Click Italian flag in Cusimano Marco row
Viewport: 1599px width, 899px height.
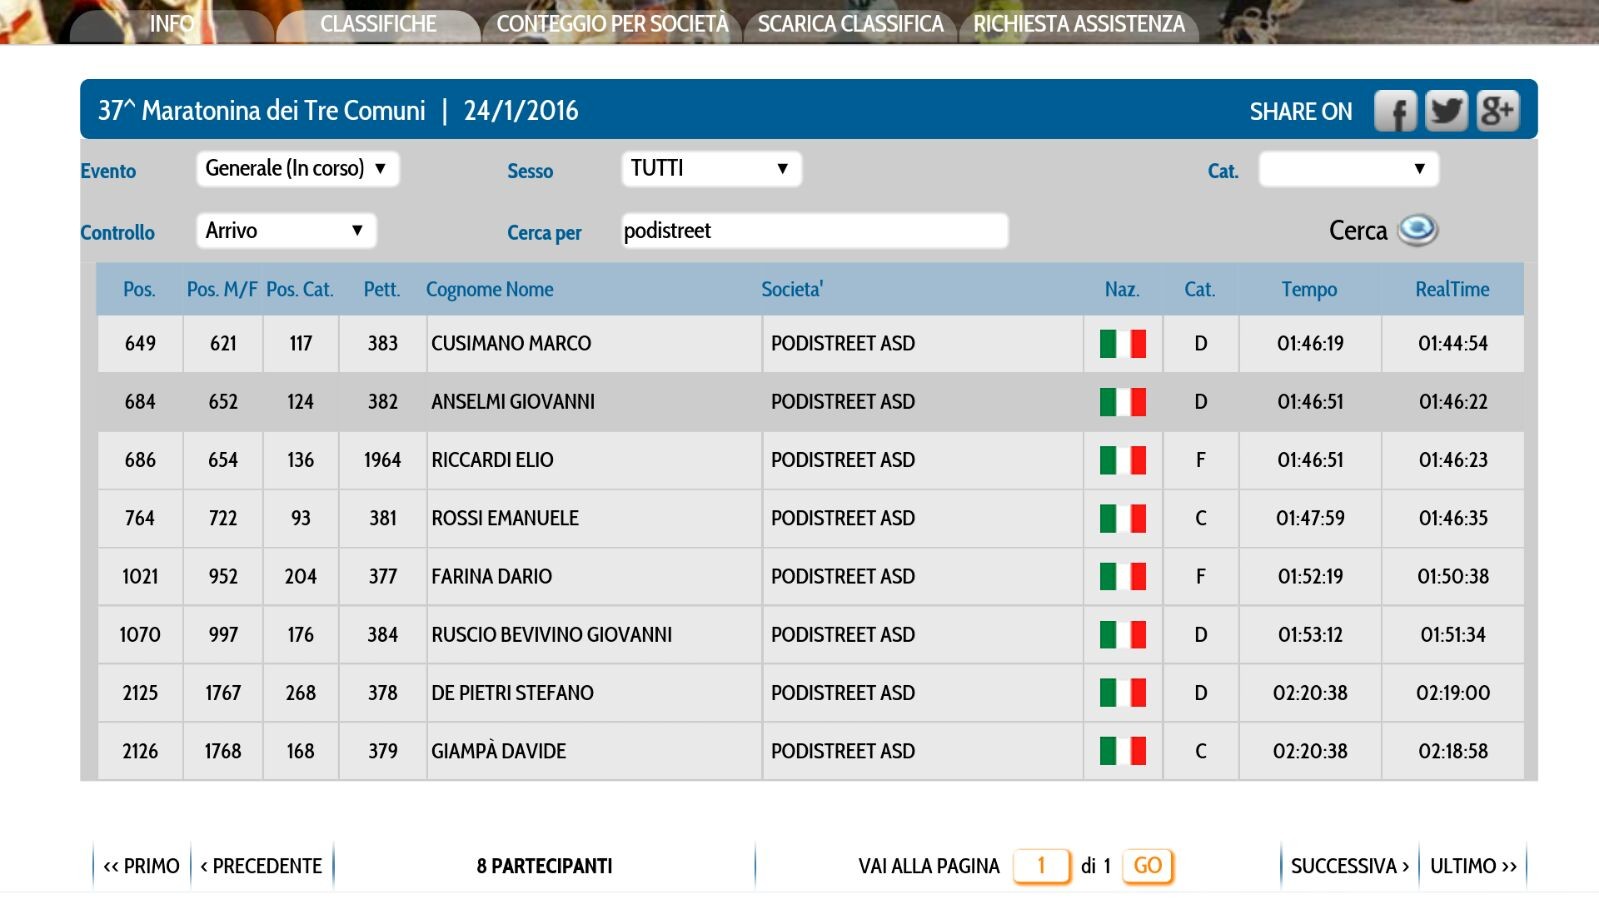click(1122, 344)
